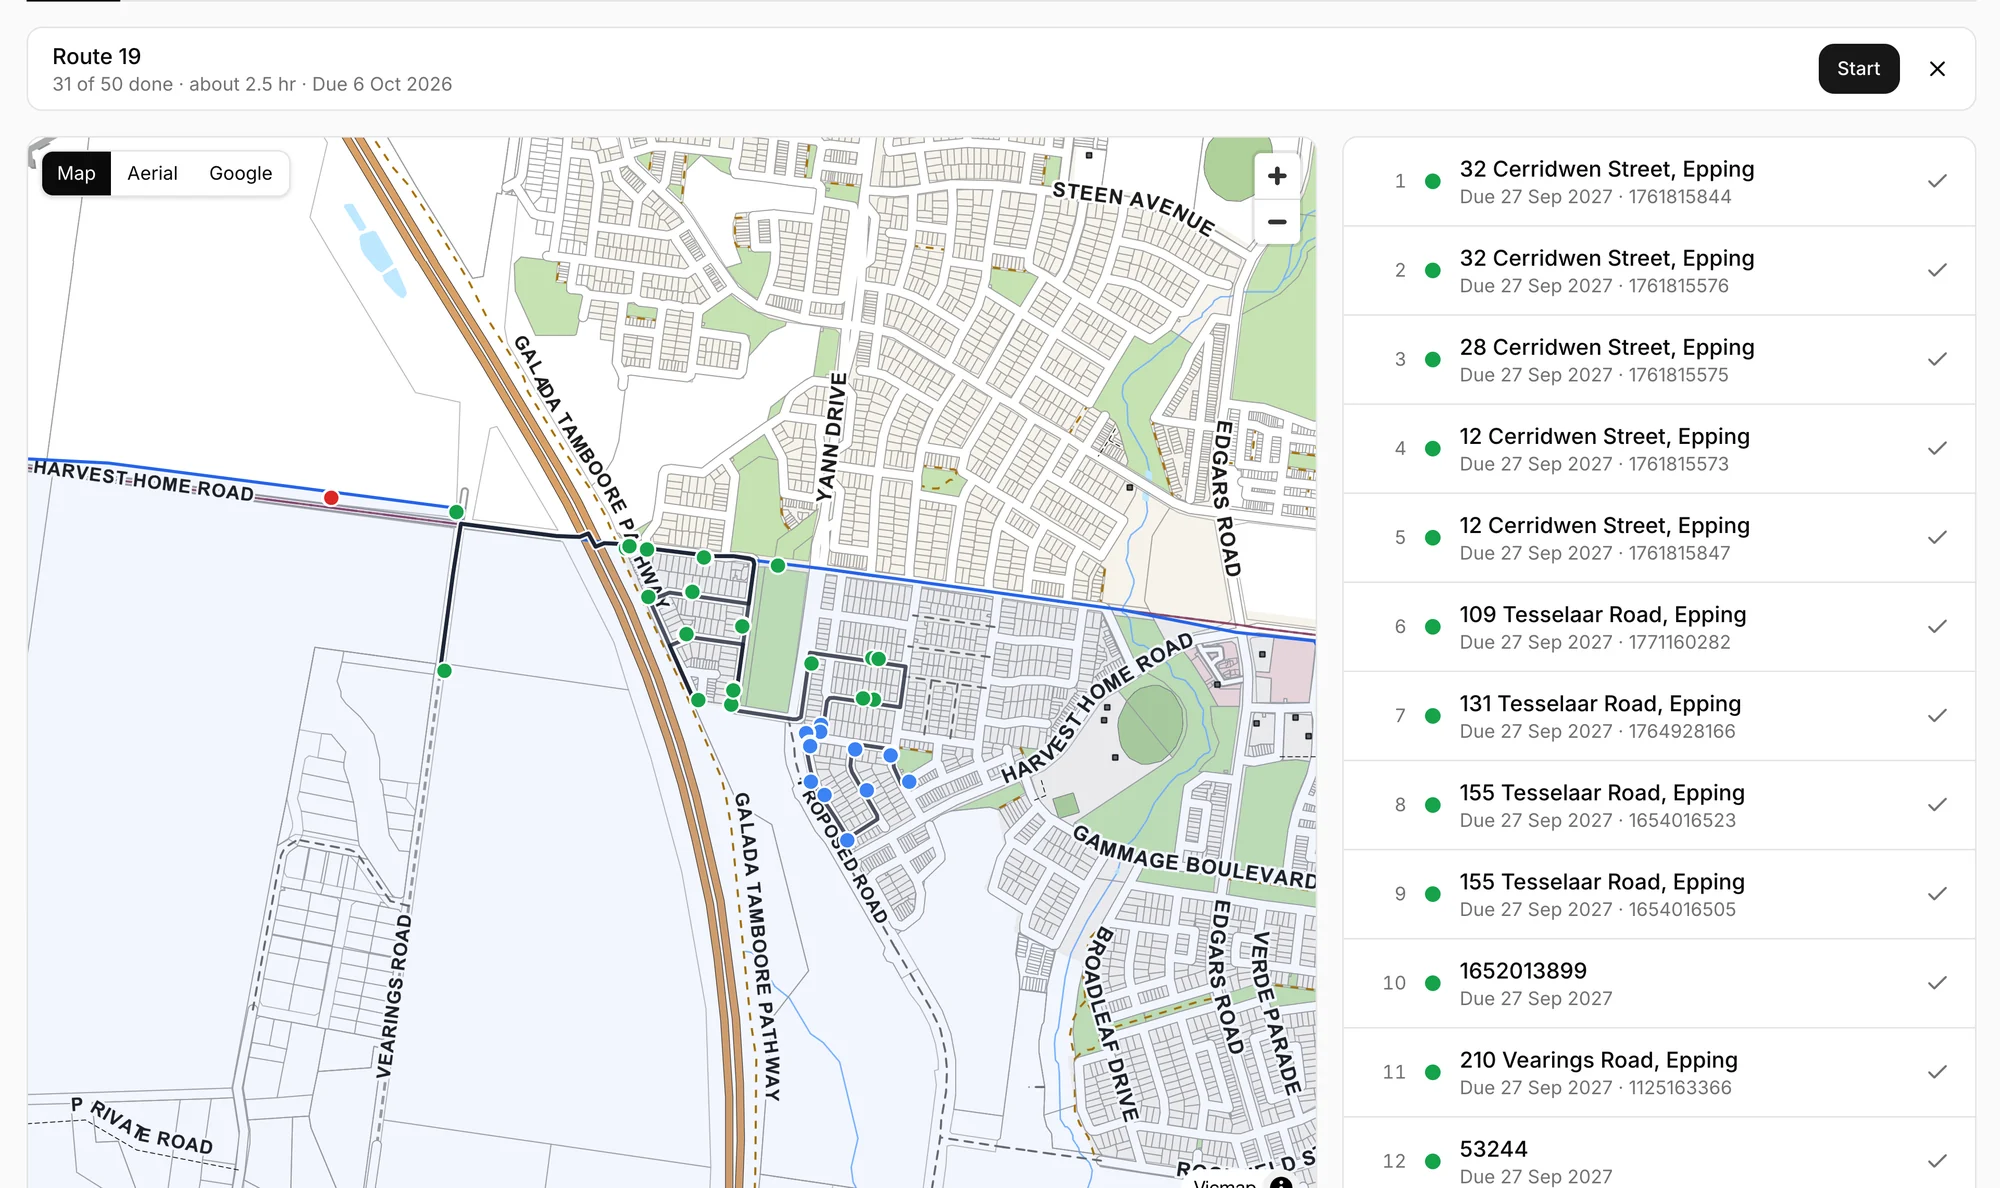The height and width of the screenshot is (1188, 2000).
Task: Click the checkmark for stop 12 53244
Action: [1937, 1161]
